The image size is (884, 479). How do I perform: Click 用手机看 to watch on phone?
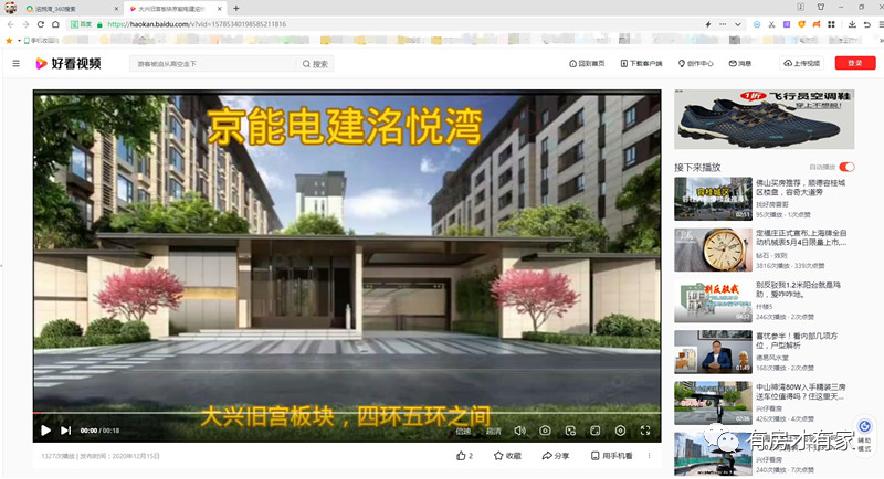612,456
